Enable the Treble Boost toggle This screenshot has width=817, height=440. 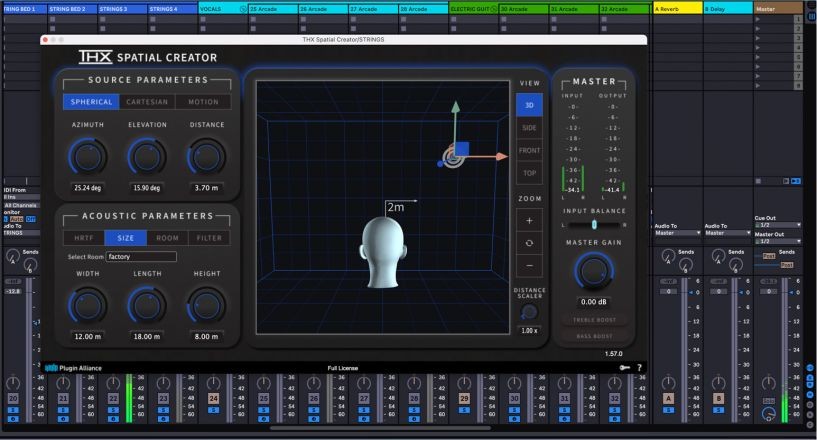point(594,320)
